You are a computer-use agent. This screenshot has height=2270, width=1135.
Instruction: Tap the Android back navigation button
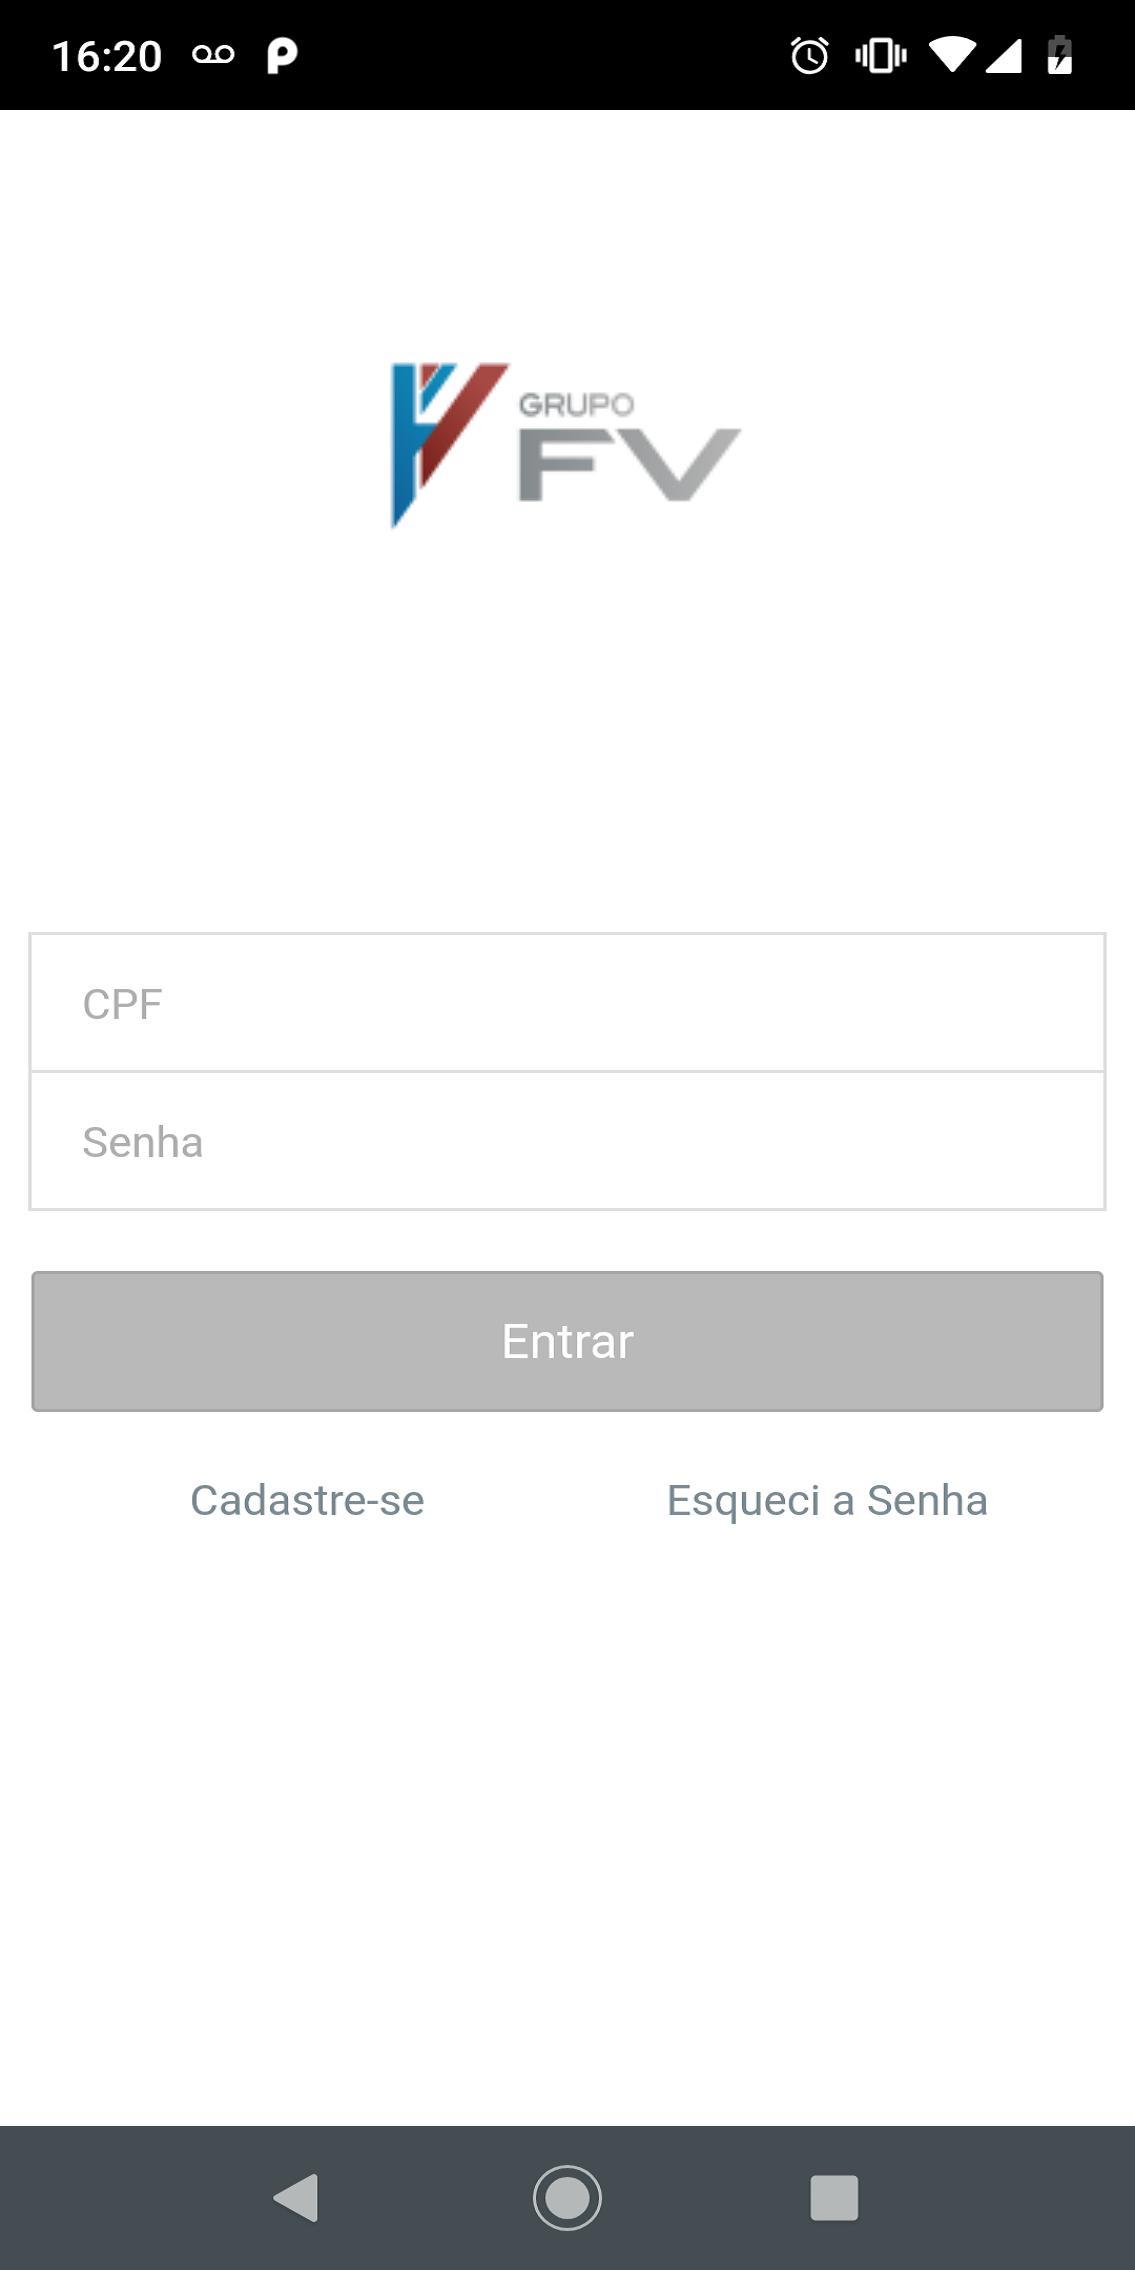coord(296,2198)
